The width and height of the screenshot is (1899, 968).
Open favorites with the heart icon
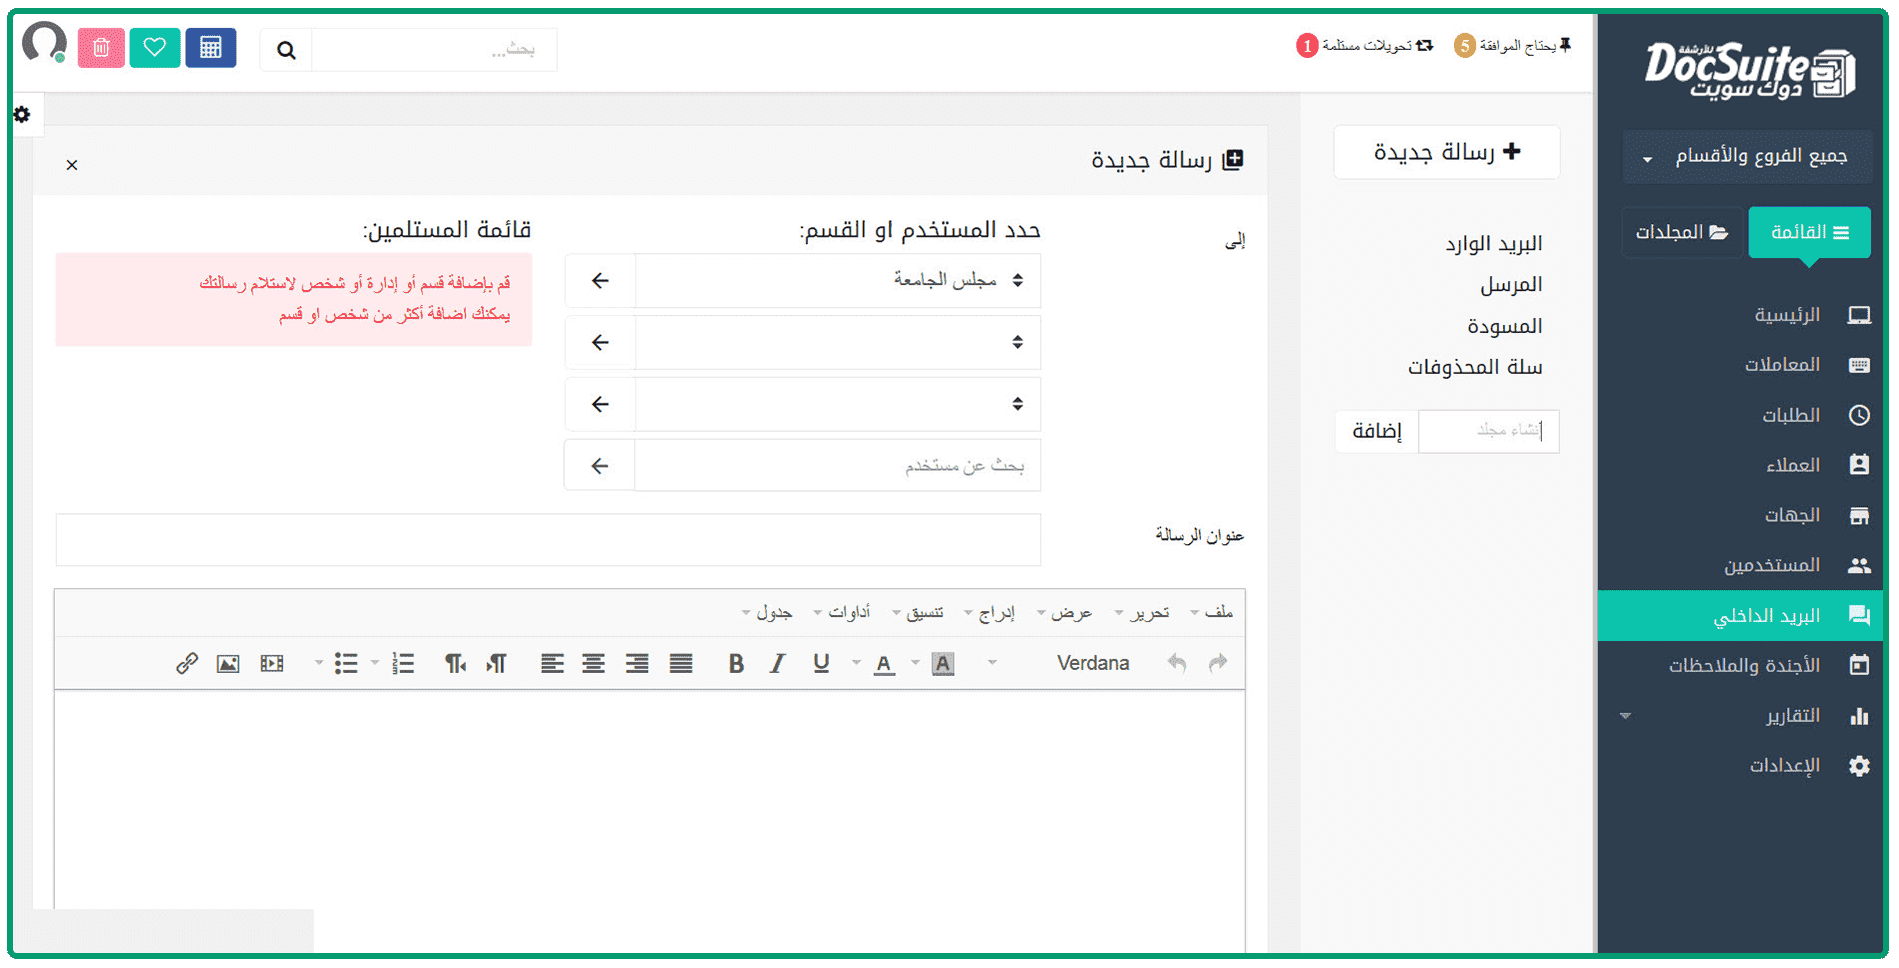[x=154, y=48]
